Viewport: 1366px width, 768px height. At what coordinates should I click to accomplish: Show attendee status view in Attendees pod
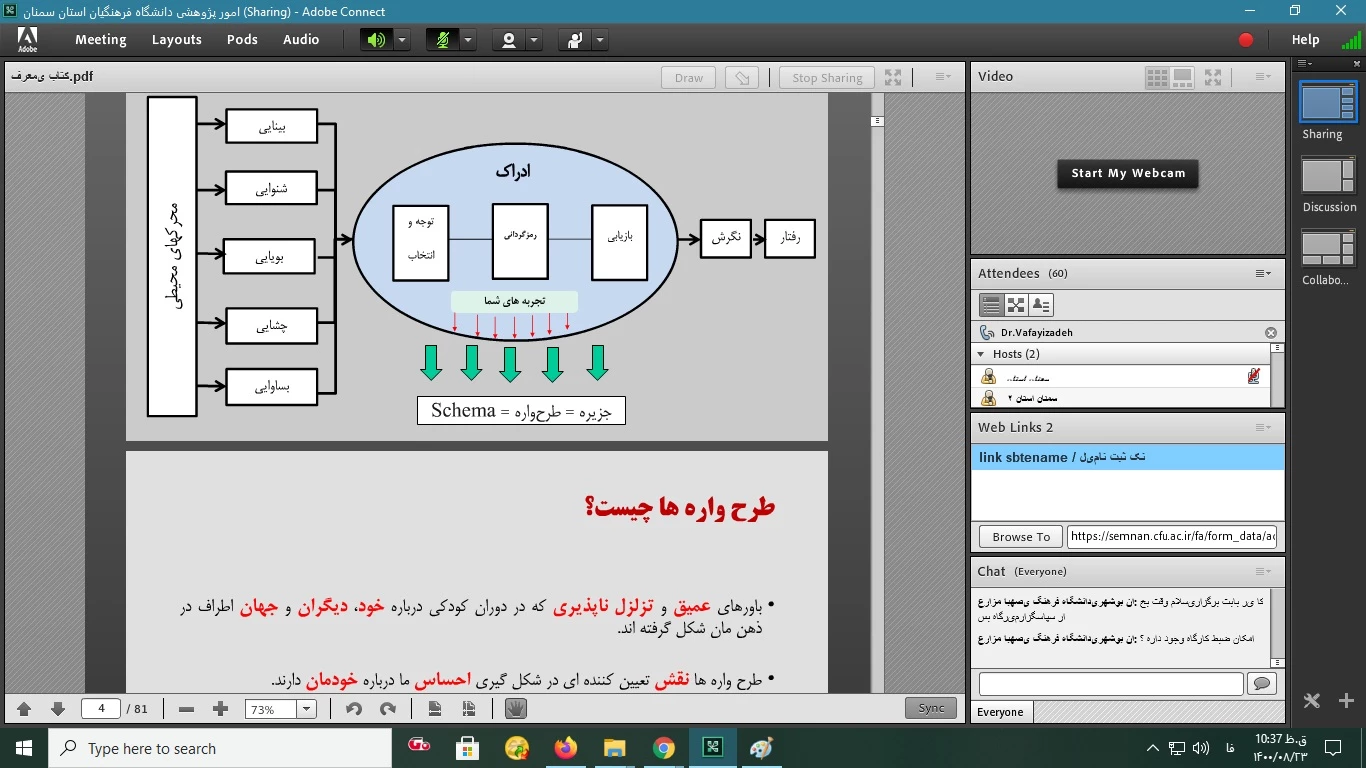pyautogui.click(x=1041, y=305)
